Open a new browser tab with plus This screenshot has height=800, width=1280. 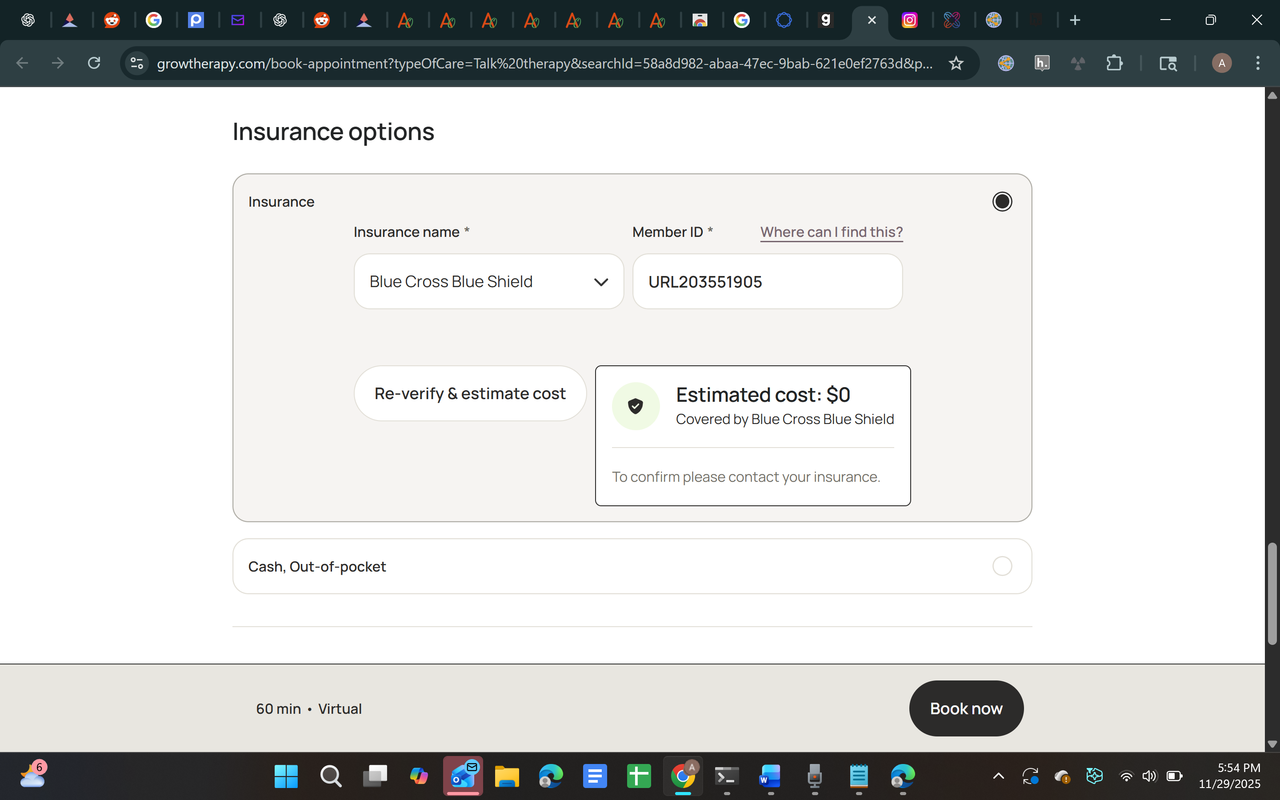click(x=1074, y=20)
